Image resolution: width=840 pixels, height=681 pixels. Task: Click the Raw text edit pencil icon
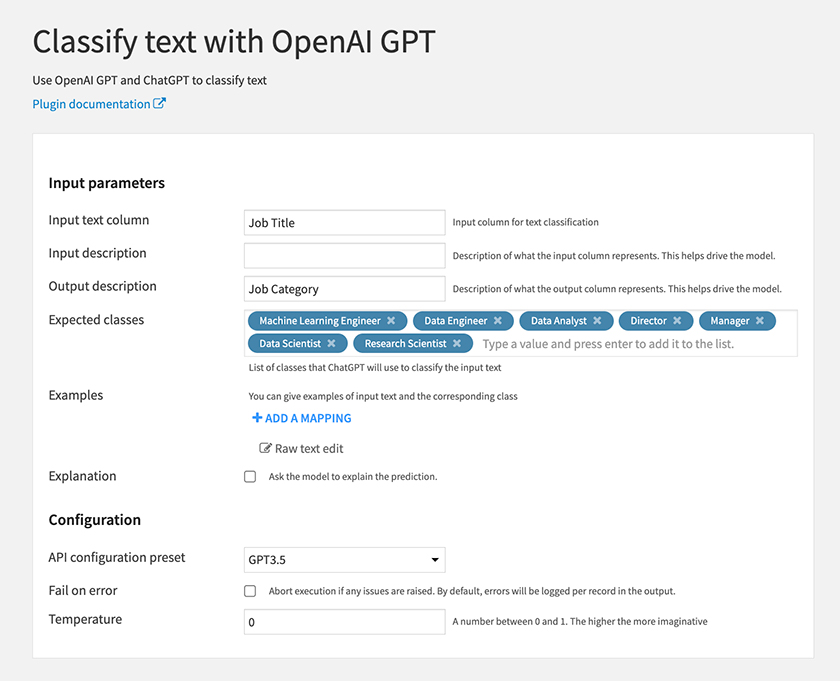pyautogui.click(x=265, y=448)
